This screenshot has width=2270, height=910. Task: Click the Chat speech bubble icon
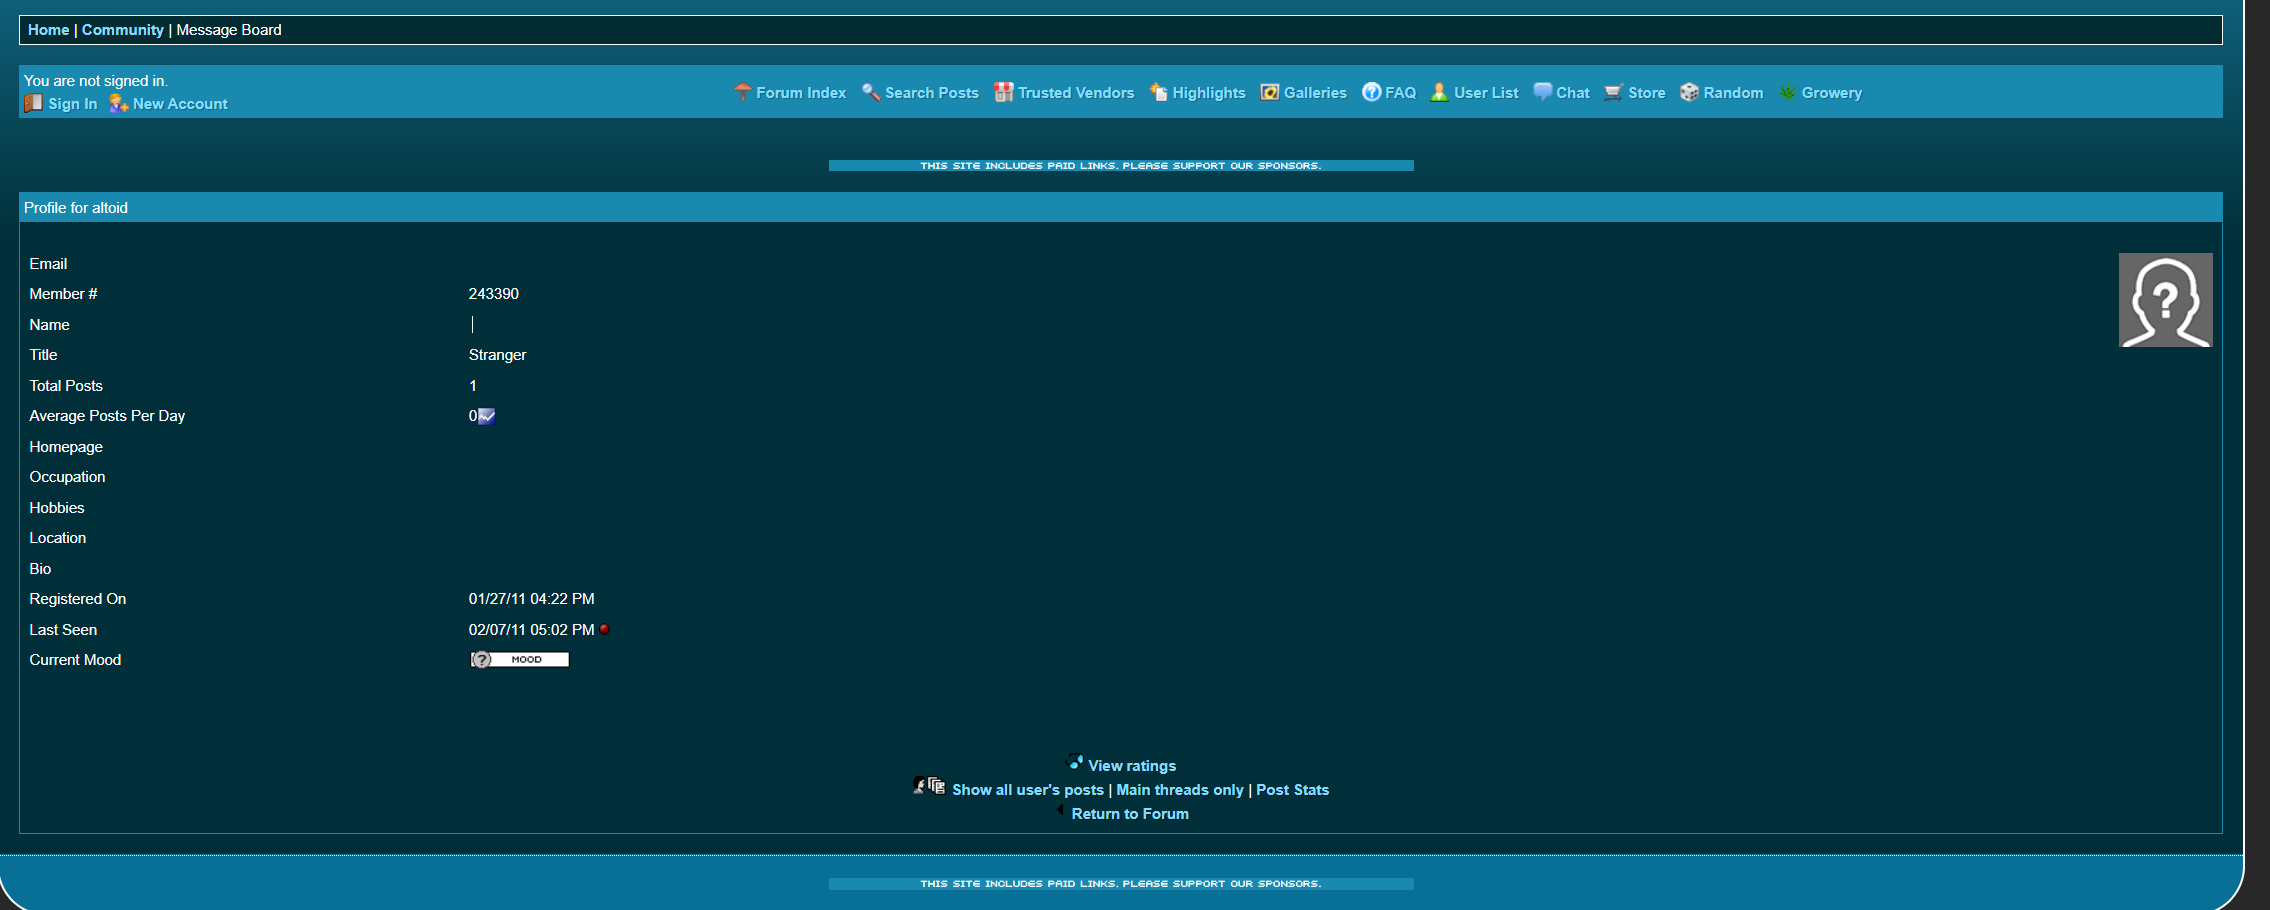pyautogui.click(x=1542, y=92)
